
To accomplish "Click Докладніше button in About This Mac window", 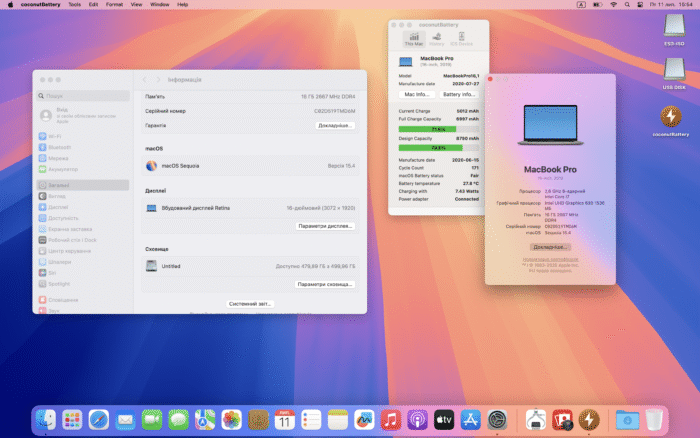I will click(x=550, y=247).
